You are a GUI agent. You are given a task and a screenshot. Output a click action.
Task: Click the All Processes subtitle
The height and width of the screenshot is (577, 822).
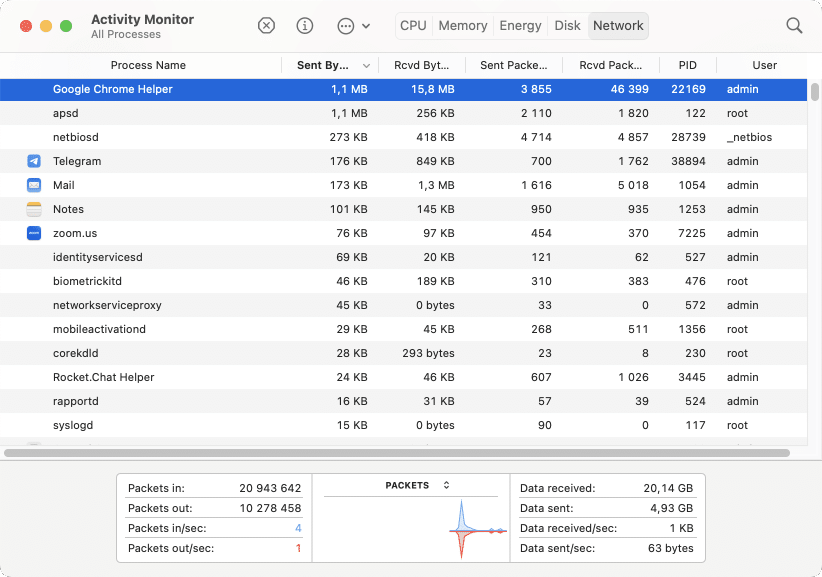(x=126, y=35)
